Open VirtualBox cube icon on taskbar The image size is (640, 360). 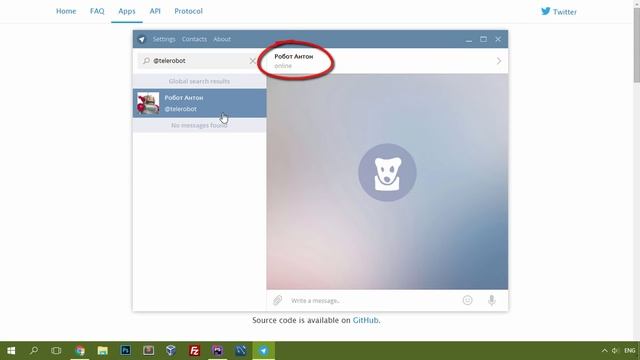171,350
